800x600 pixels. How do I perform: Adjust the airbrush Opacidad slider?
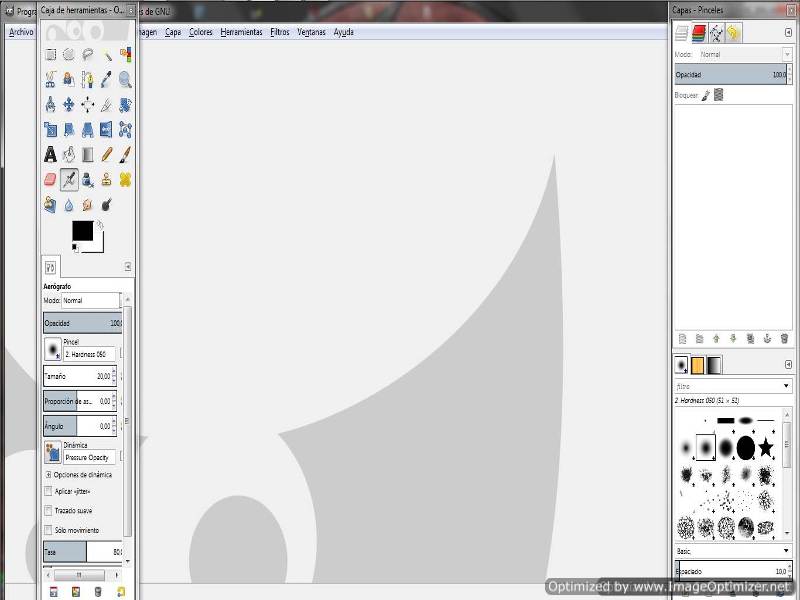click(83, 323)
